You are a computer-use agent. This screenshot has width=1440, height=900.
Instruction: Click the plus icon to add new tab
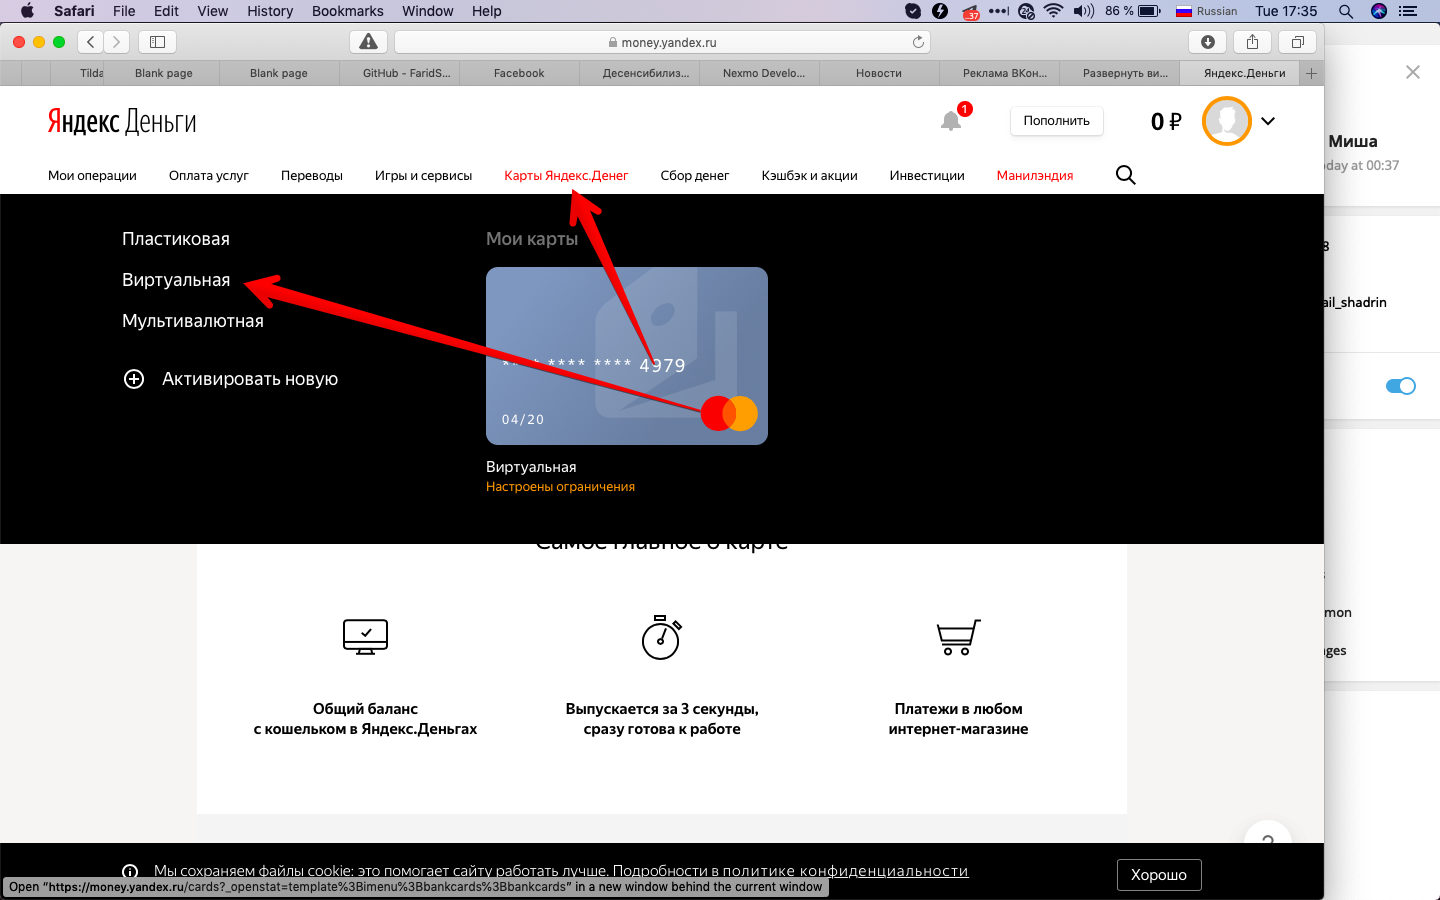(x=1312, y=73)
